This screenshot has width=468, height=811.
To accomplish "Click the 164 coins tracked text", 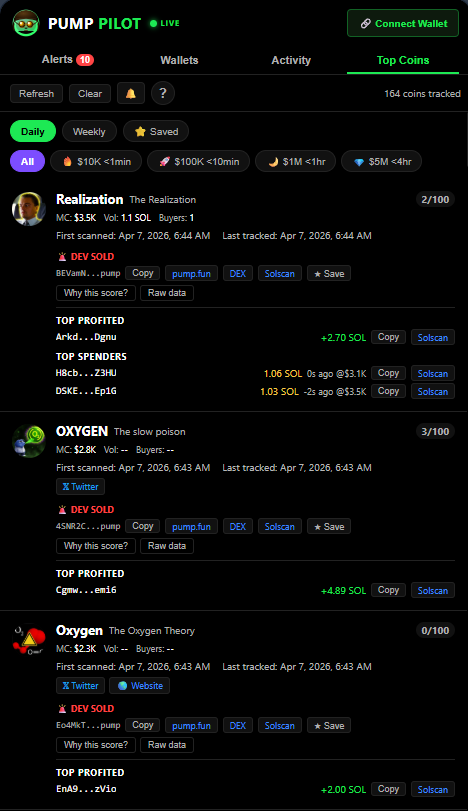I will (422, 94).
